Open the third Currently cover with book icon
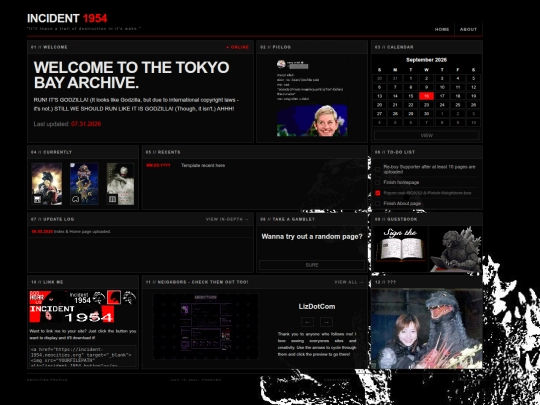The image size is (540, 405). [x=120, y=184]
